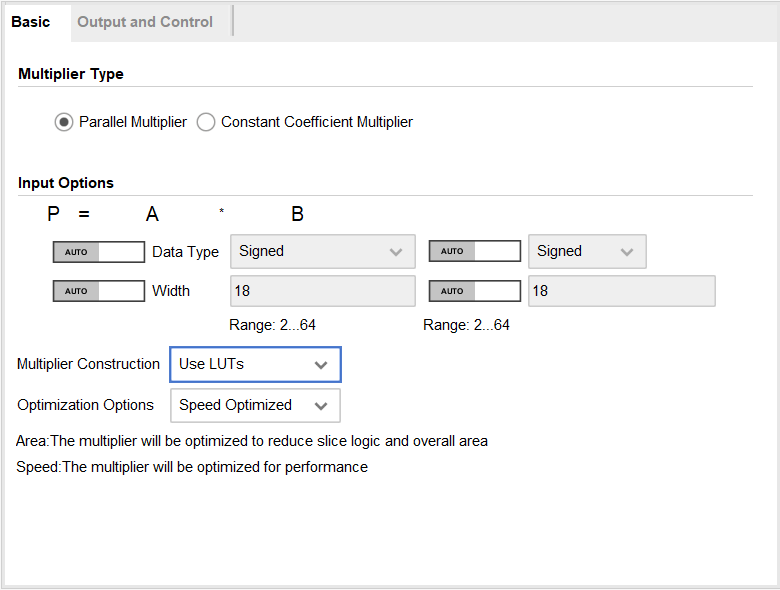Click the Multiplier Type heading

point(71,74)
